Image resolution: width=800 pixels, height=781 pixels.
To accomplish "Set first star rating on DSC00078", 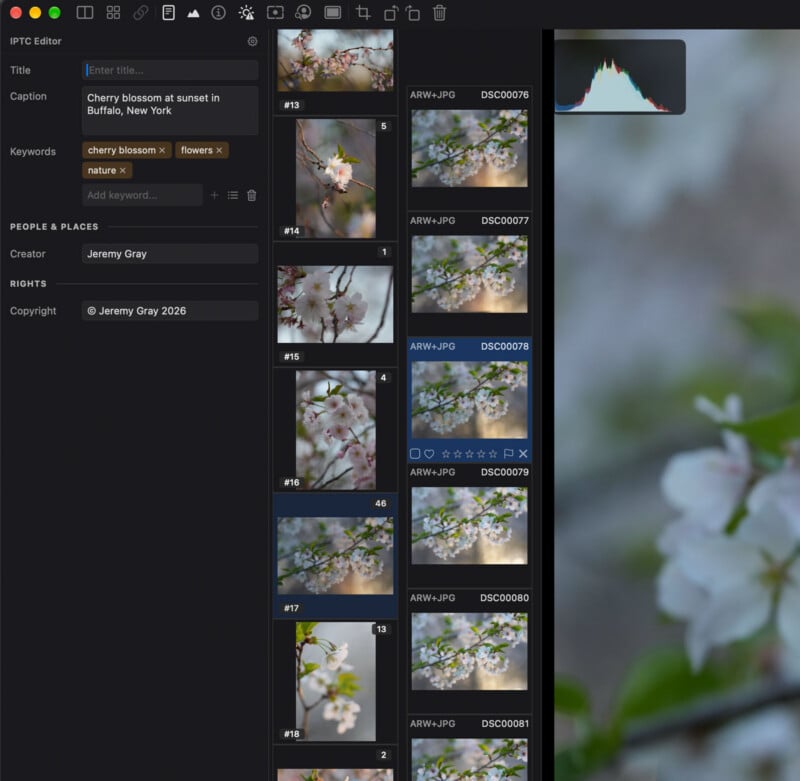I will click(x=446, y=454).
